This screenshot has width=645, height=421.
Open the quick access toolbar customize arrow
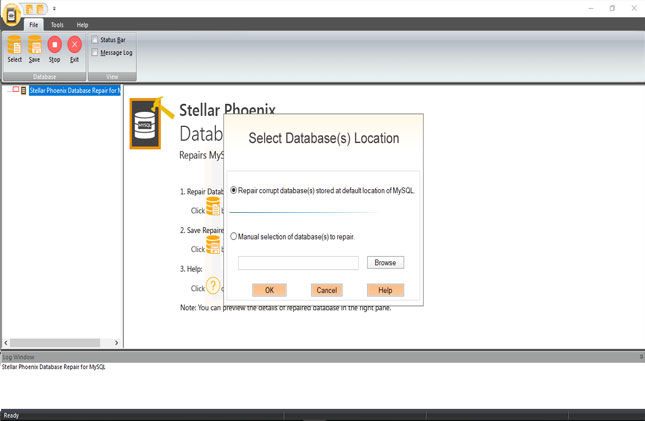(54, 9)
